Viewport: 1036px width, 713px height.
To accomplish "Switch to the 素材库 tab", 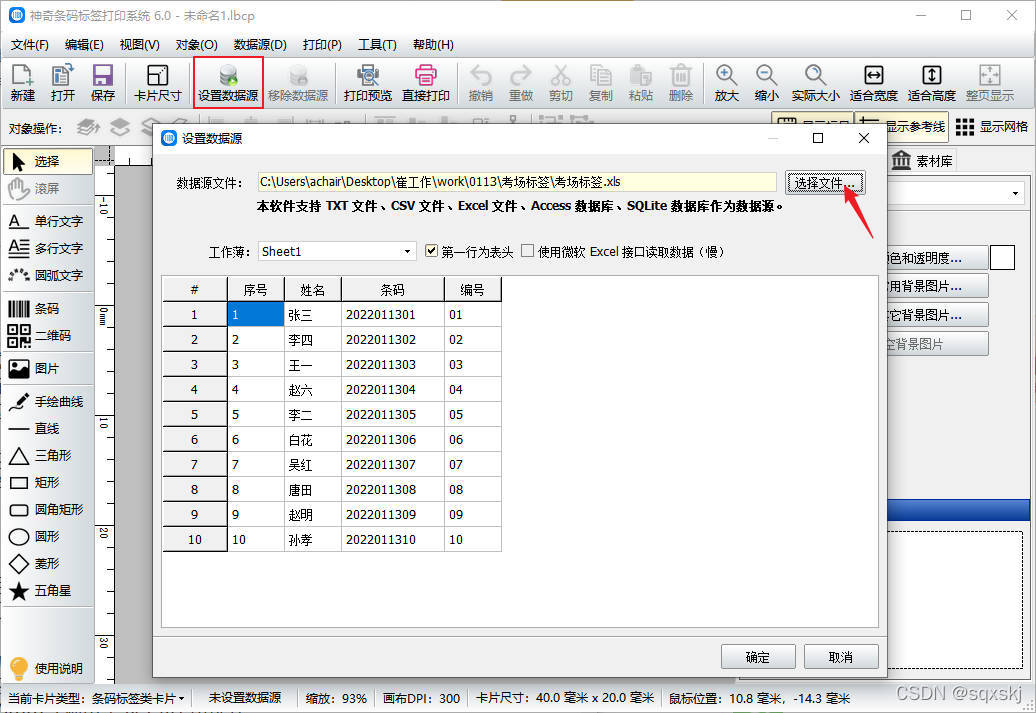I will coord(922,161).
